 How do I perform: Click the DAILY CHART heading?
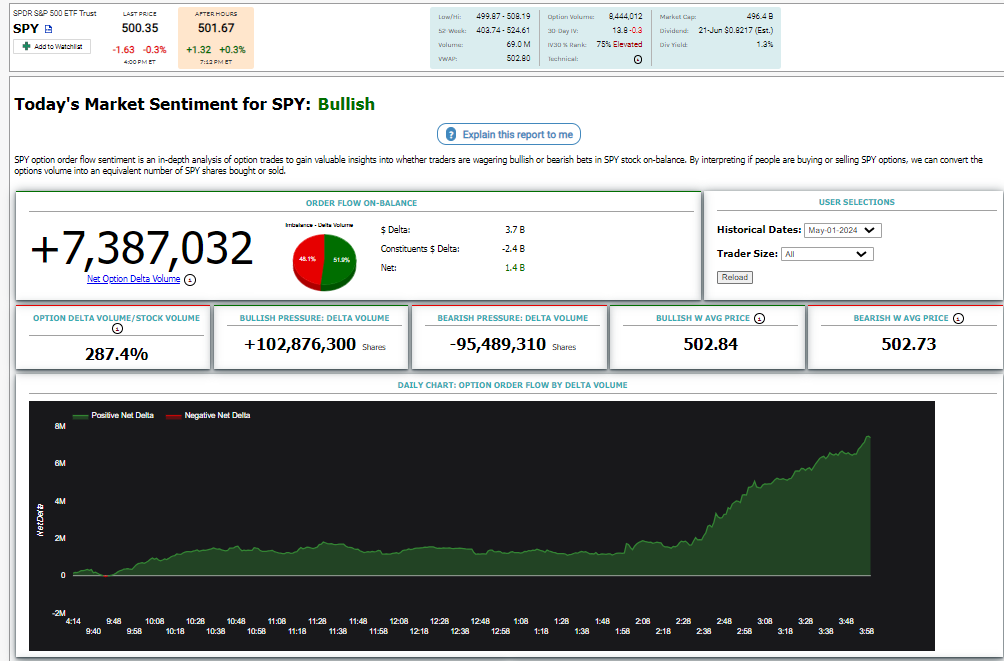(512, 386)
